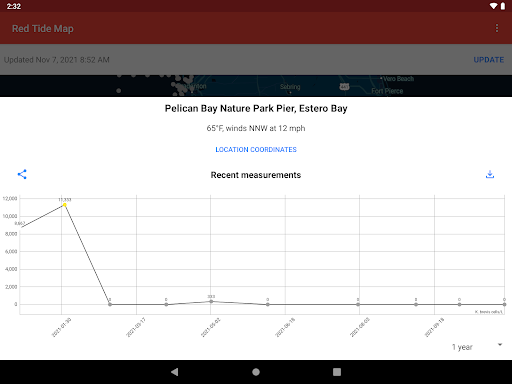Tap the share icon beside Recent measurements
The width and height of the screenshot is (512, 384).
[22, 174]
